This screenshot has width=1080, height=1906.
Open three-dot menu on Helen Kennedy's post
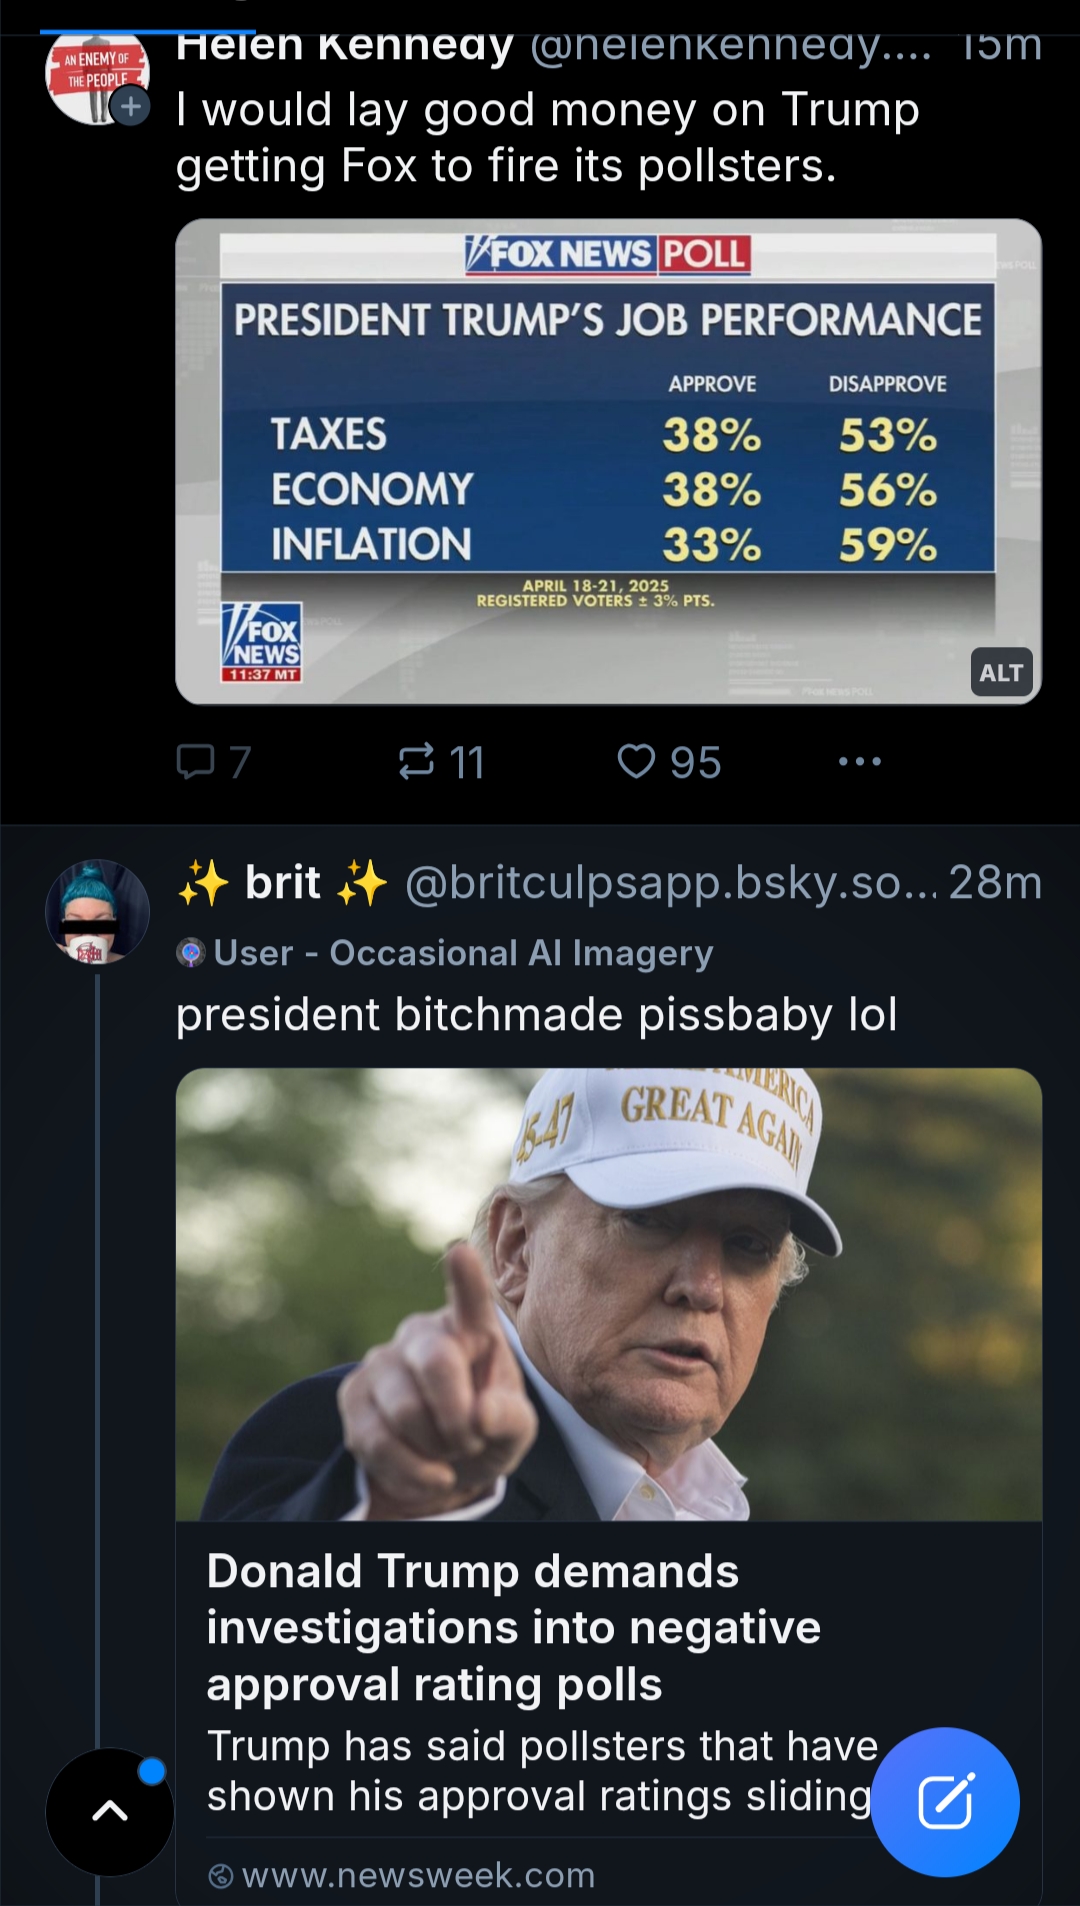click(x=860, y=762)
